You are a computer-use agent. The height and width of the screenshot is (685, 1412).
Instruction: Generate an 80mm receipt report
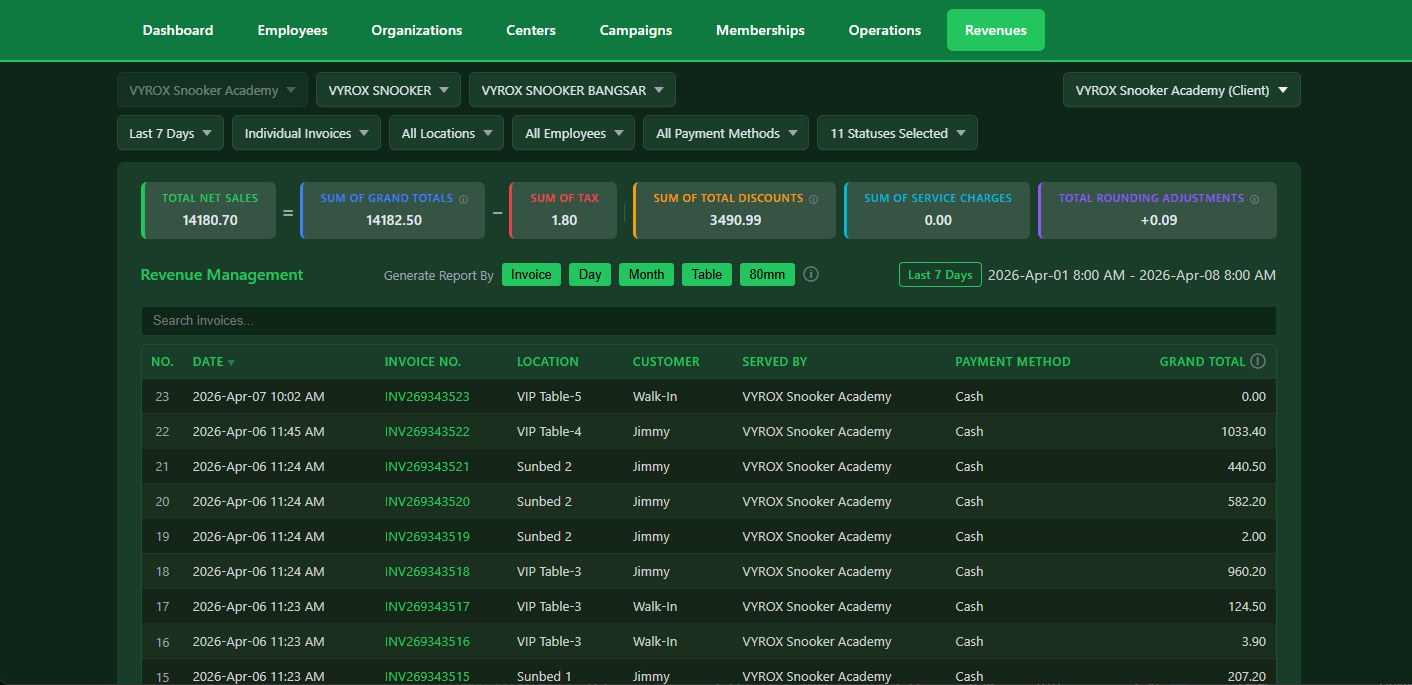(767, 274)
